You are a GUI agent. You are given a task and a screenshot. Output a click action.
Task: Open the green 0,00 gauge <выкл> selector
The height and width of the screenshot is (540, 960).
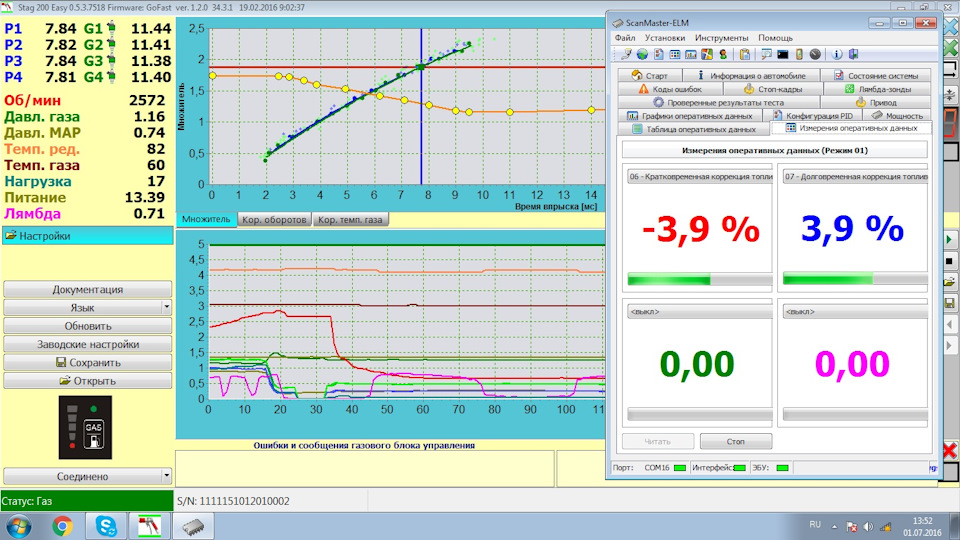[700, 312]
